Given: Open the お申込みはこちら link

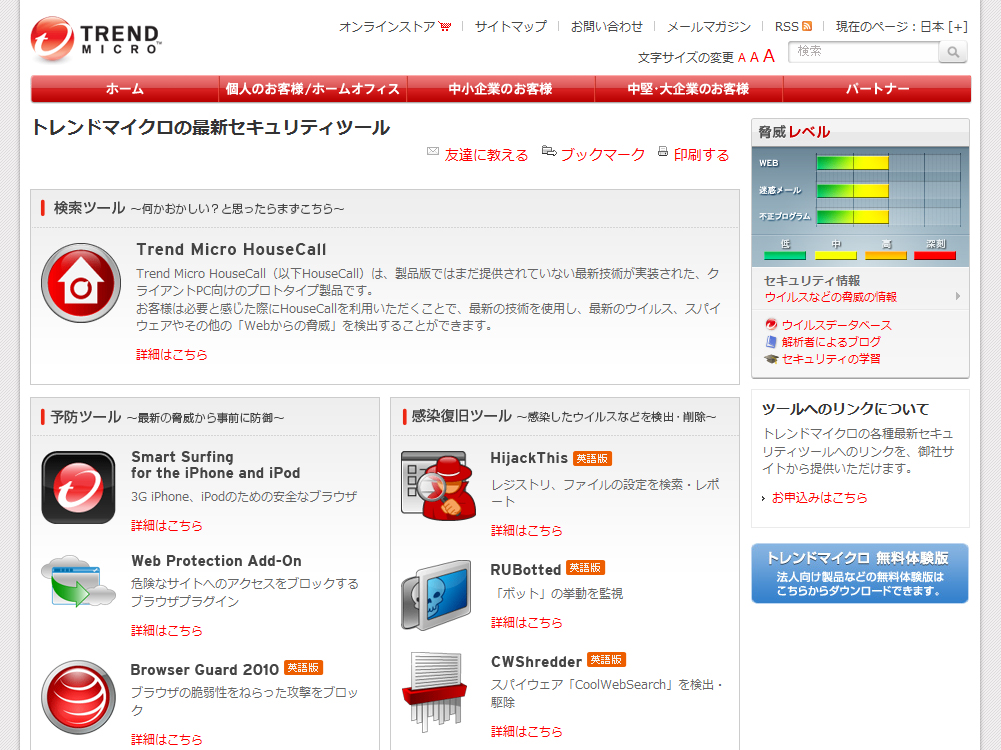Looking at the screenshot, I should tap(822, 496).
